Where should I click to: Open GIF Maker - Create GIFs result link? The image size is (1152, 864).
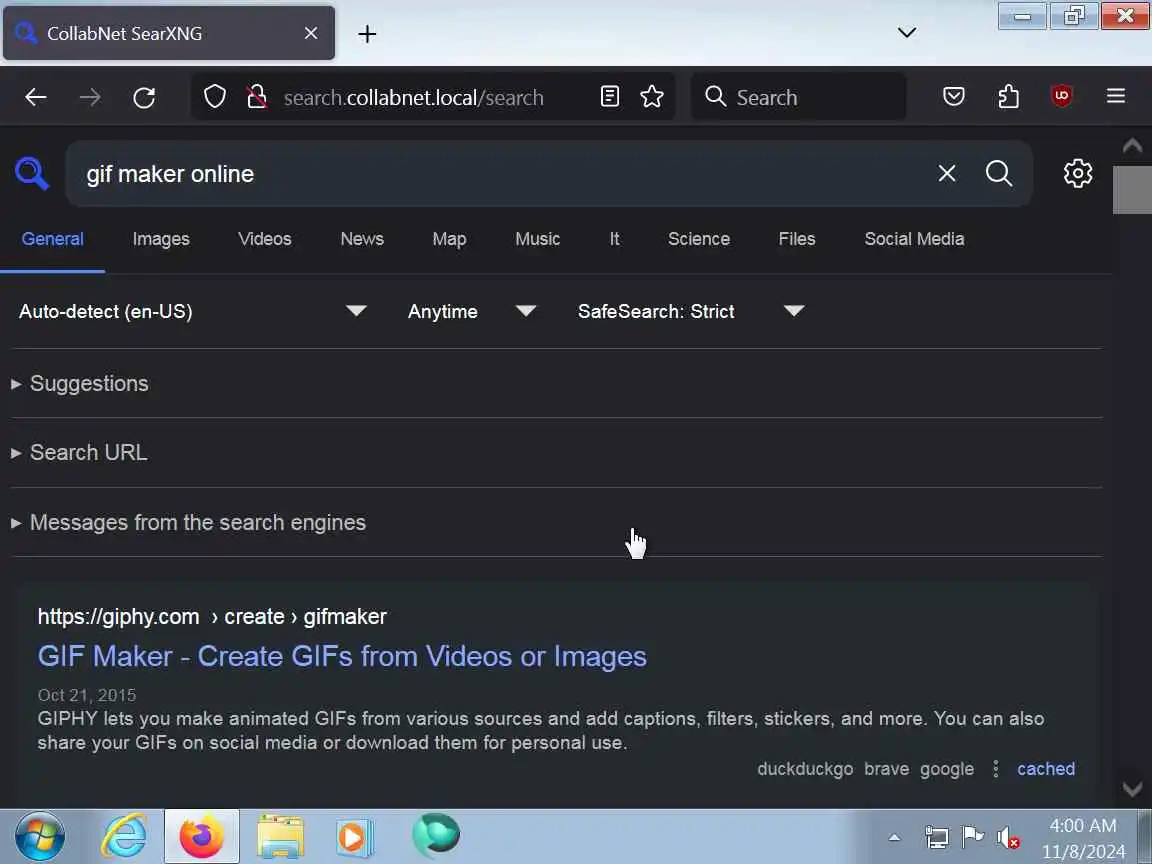click(342, 656)
